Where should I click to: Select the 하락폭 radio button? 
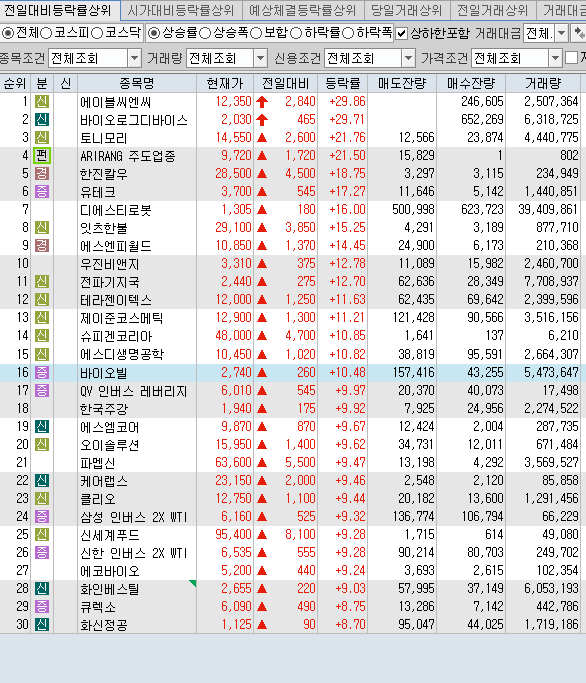(348, 33)
